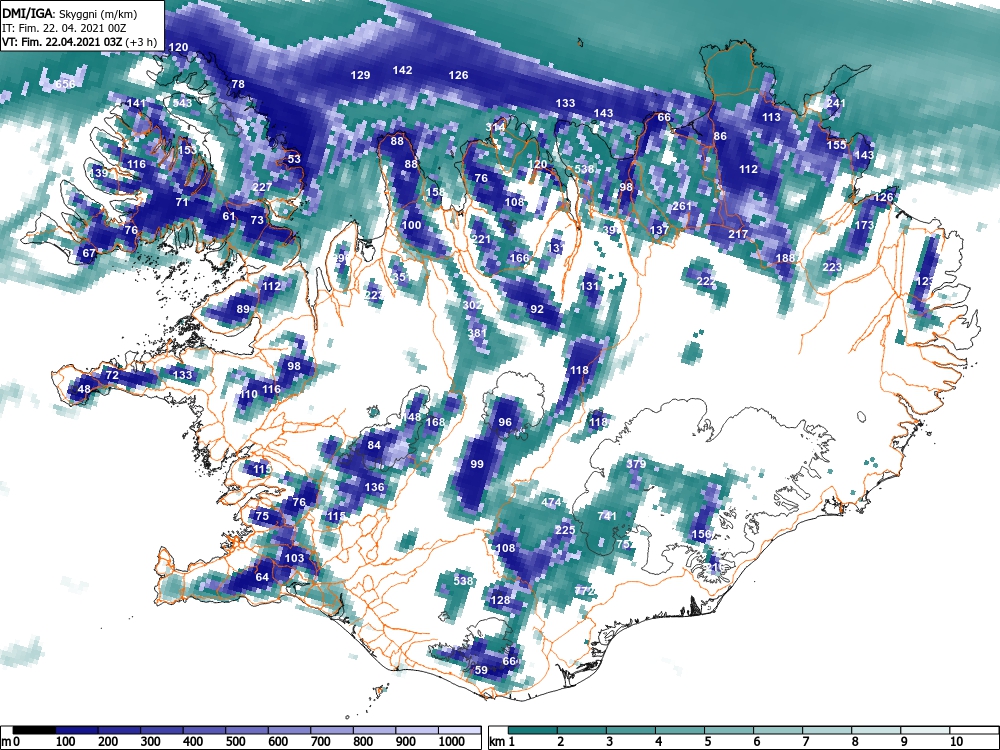Image resolution: width=1000 pixels, height=750 pixels.
Task: Select the visibility value 75
Action: coord(262,516)
